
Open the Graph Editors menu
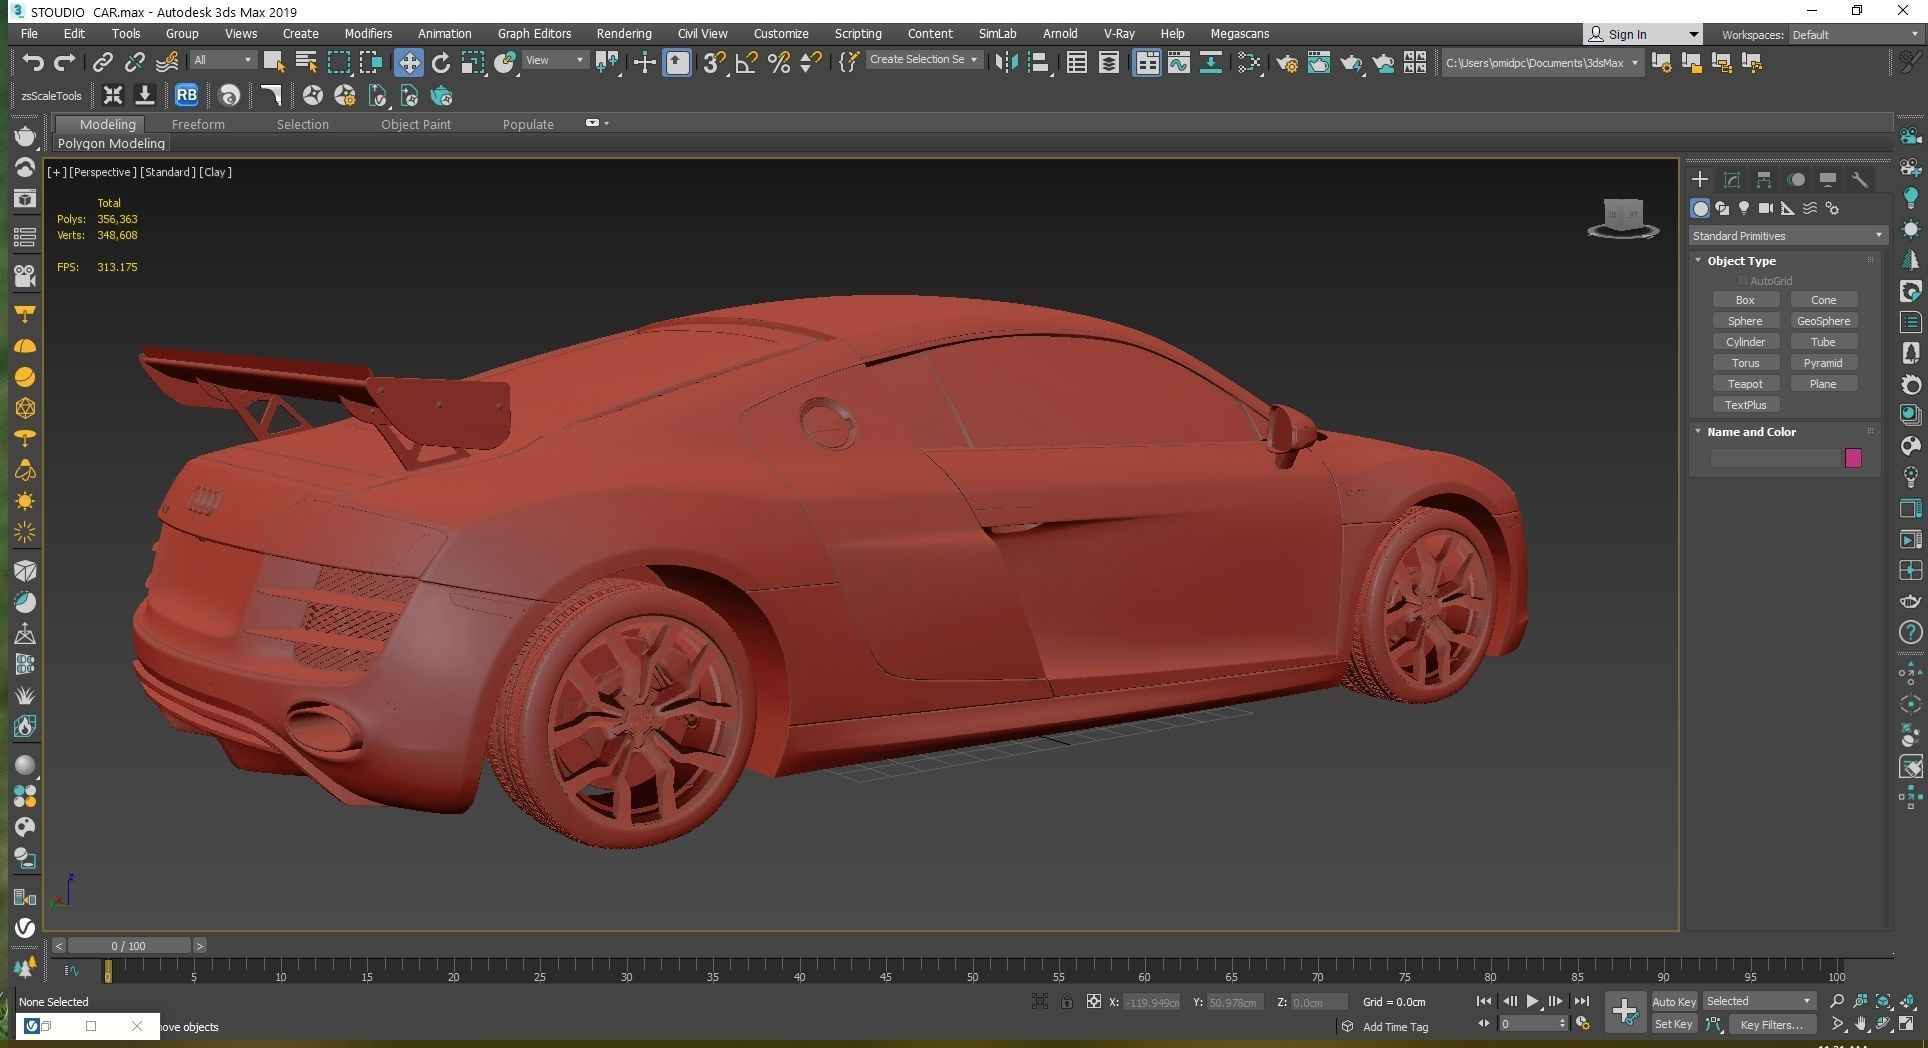point(534,34)
